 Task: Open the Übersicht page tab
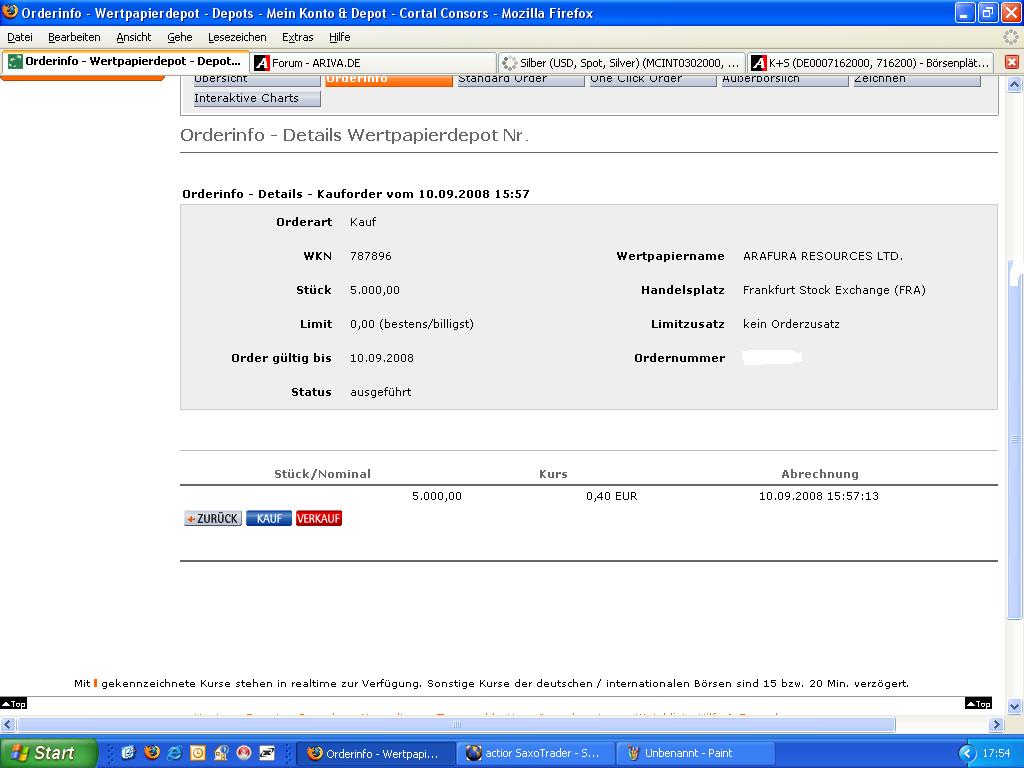tap(257, 80)
